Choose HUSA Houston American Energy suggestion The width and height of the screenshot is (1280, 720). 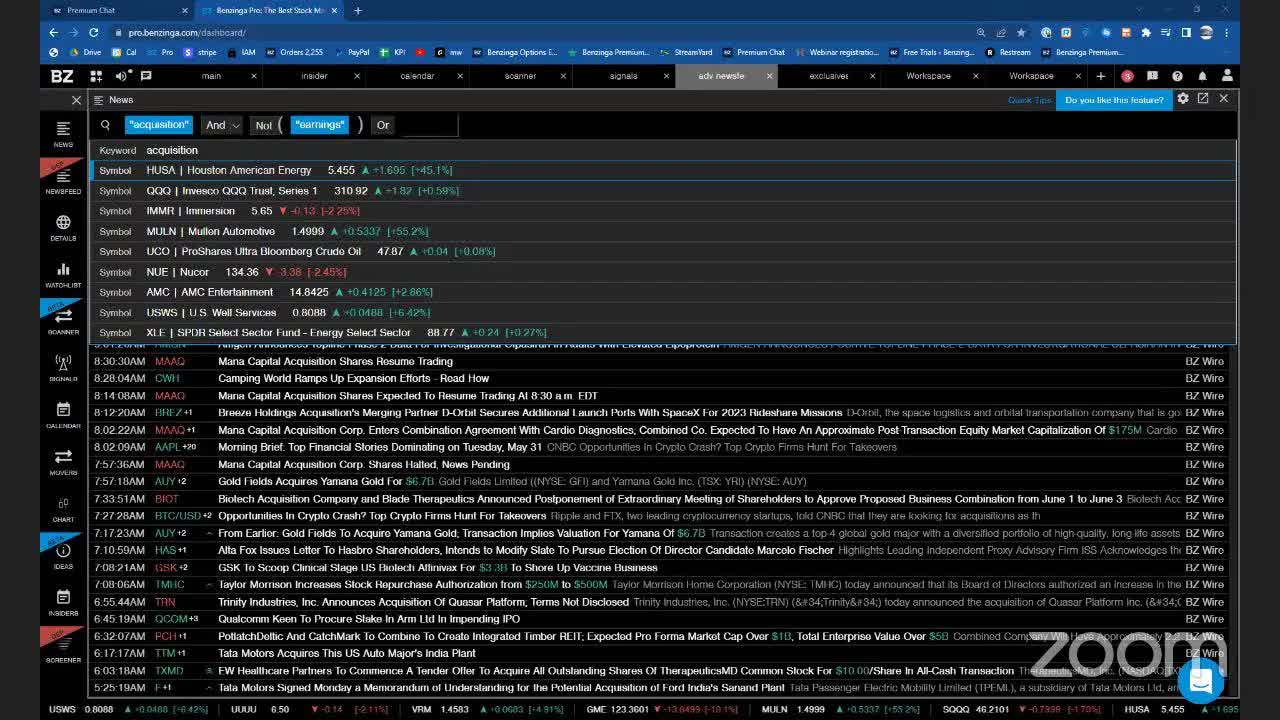point(663,170)
